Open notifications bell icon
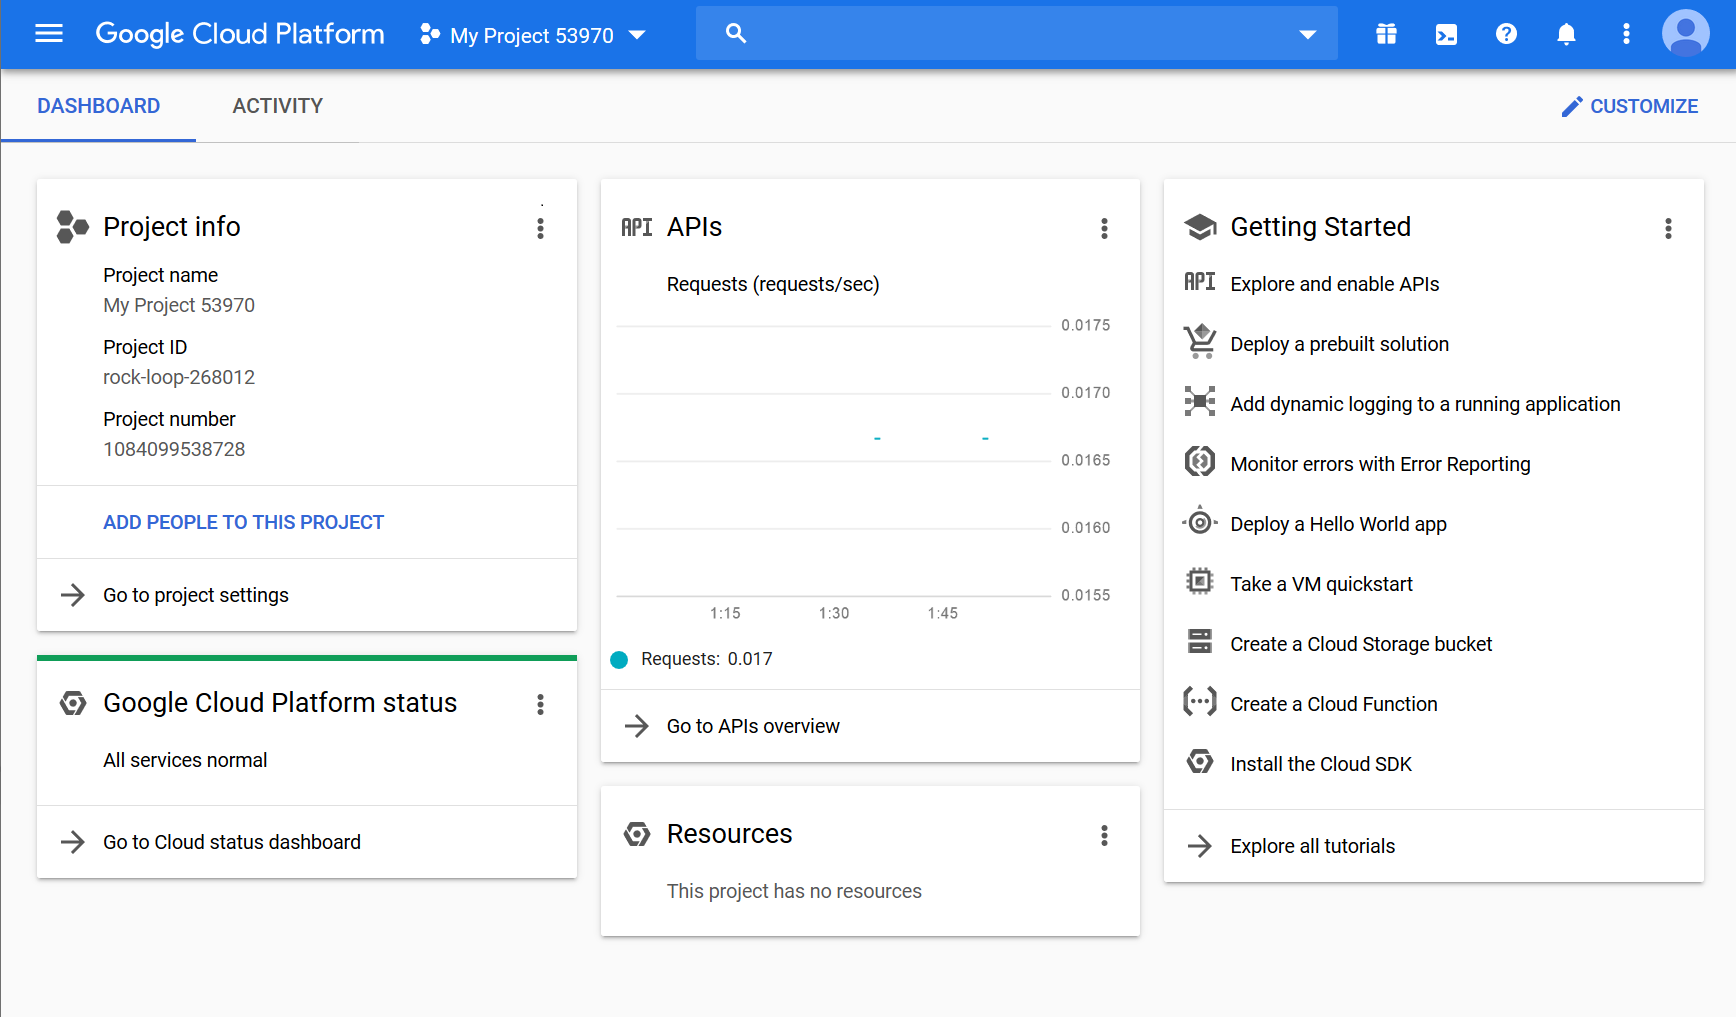 (1566, 34)
